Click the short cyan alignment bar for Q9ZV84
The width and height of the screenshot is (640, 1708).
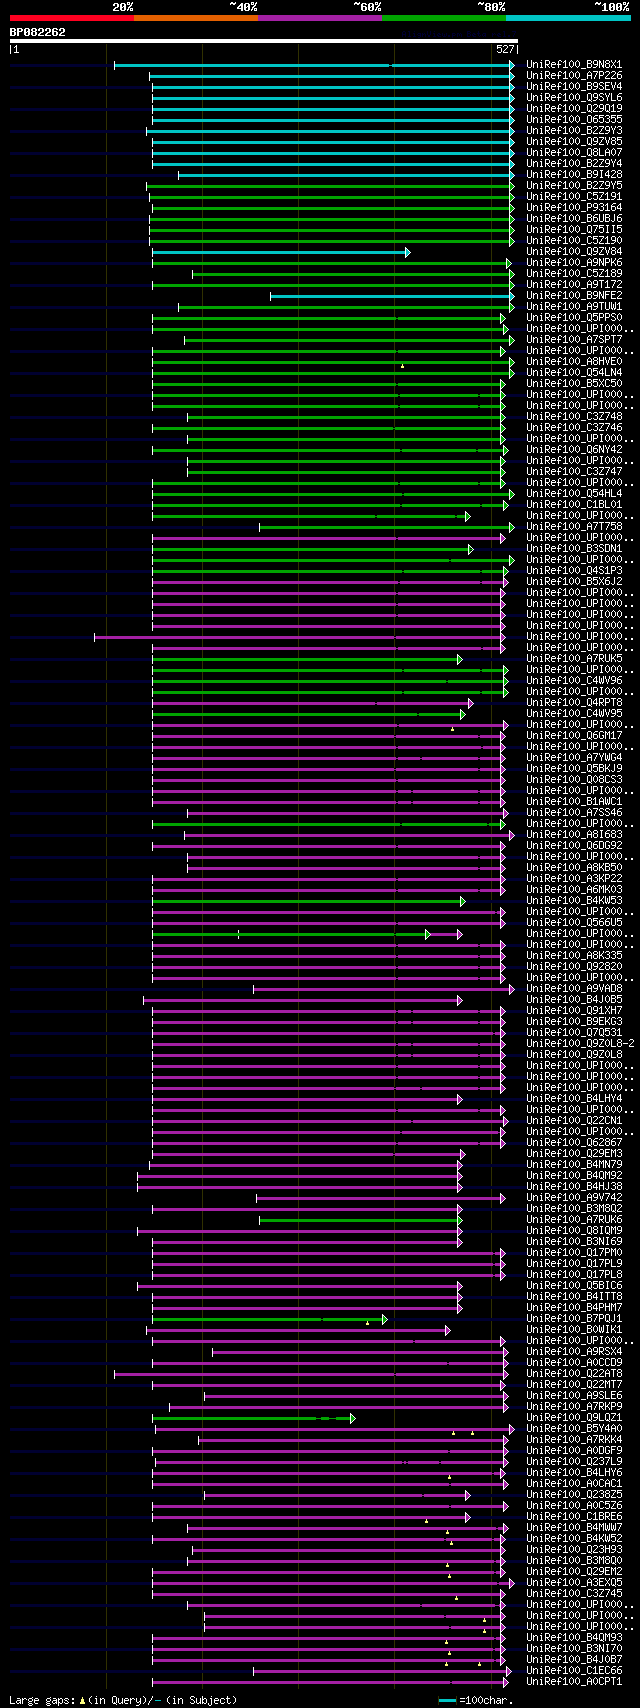(280, 252)
